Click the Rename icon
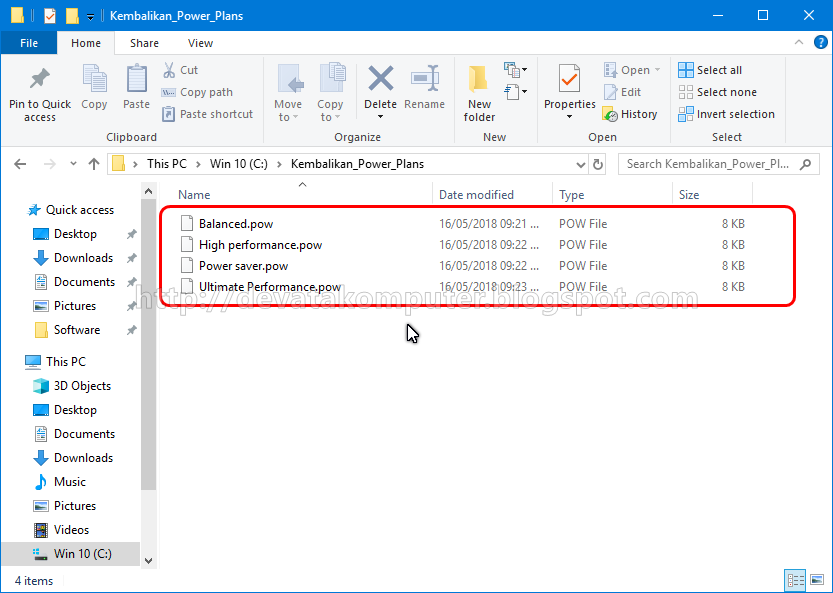The image size is (833, 593). pyautogui.click(x=424, y=79)
